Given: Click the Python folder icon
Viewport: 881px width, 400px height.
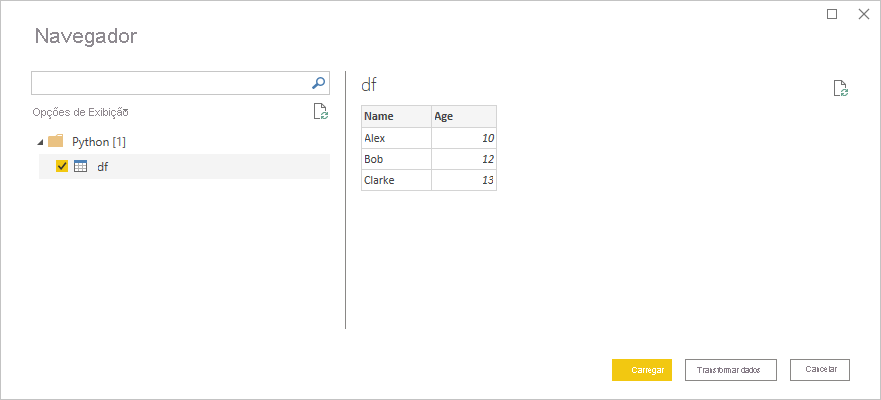Looking at the screenshot, I should [56, 141].
